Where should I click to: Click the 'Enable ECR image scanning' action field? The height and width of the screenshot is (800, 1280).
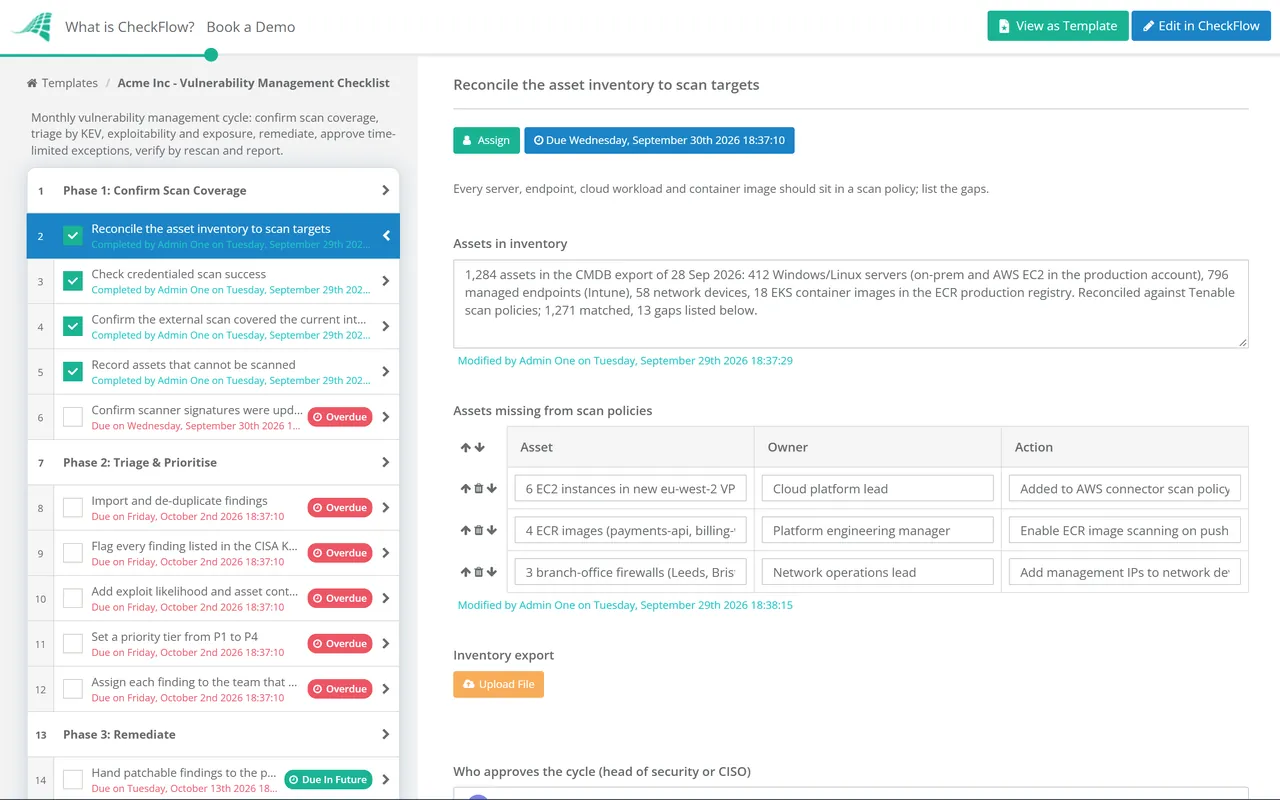pyautogui.click(x=1124, y=531)
